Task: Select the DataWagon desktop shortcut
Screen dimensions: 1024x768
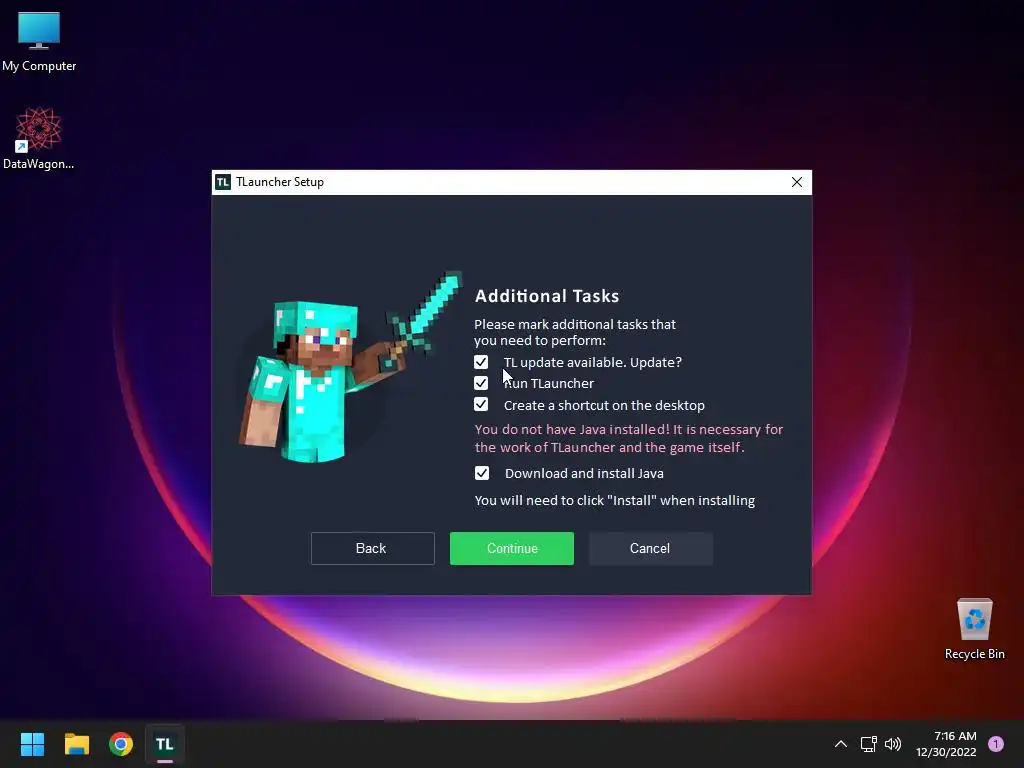Action: 39,138
